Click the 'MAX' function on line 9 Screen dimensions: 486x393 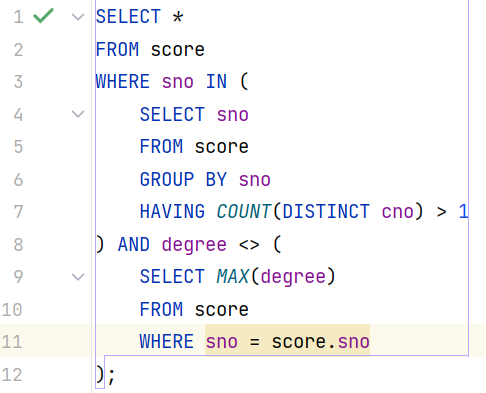[233, 277]
